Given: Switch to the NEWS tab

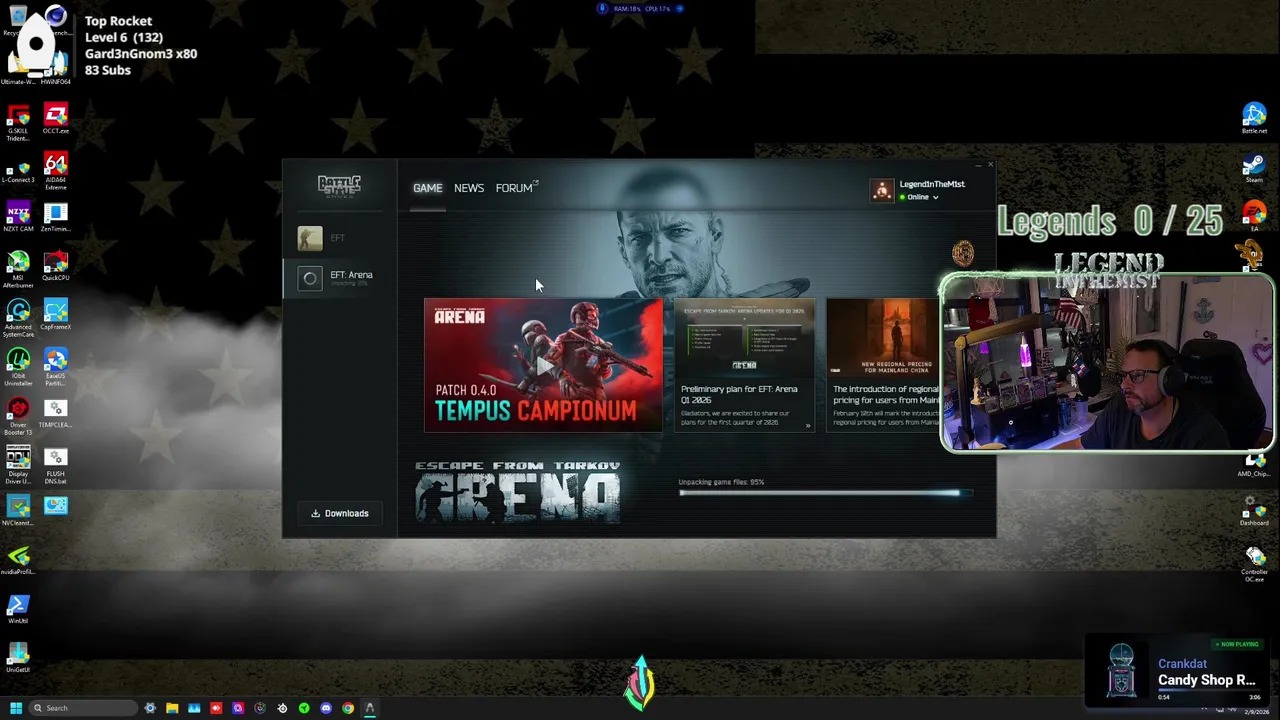Looking at the screenshot, I should (469, 188).
